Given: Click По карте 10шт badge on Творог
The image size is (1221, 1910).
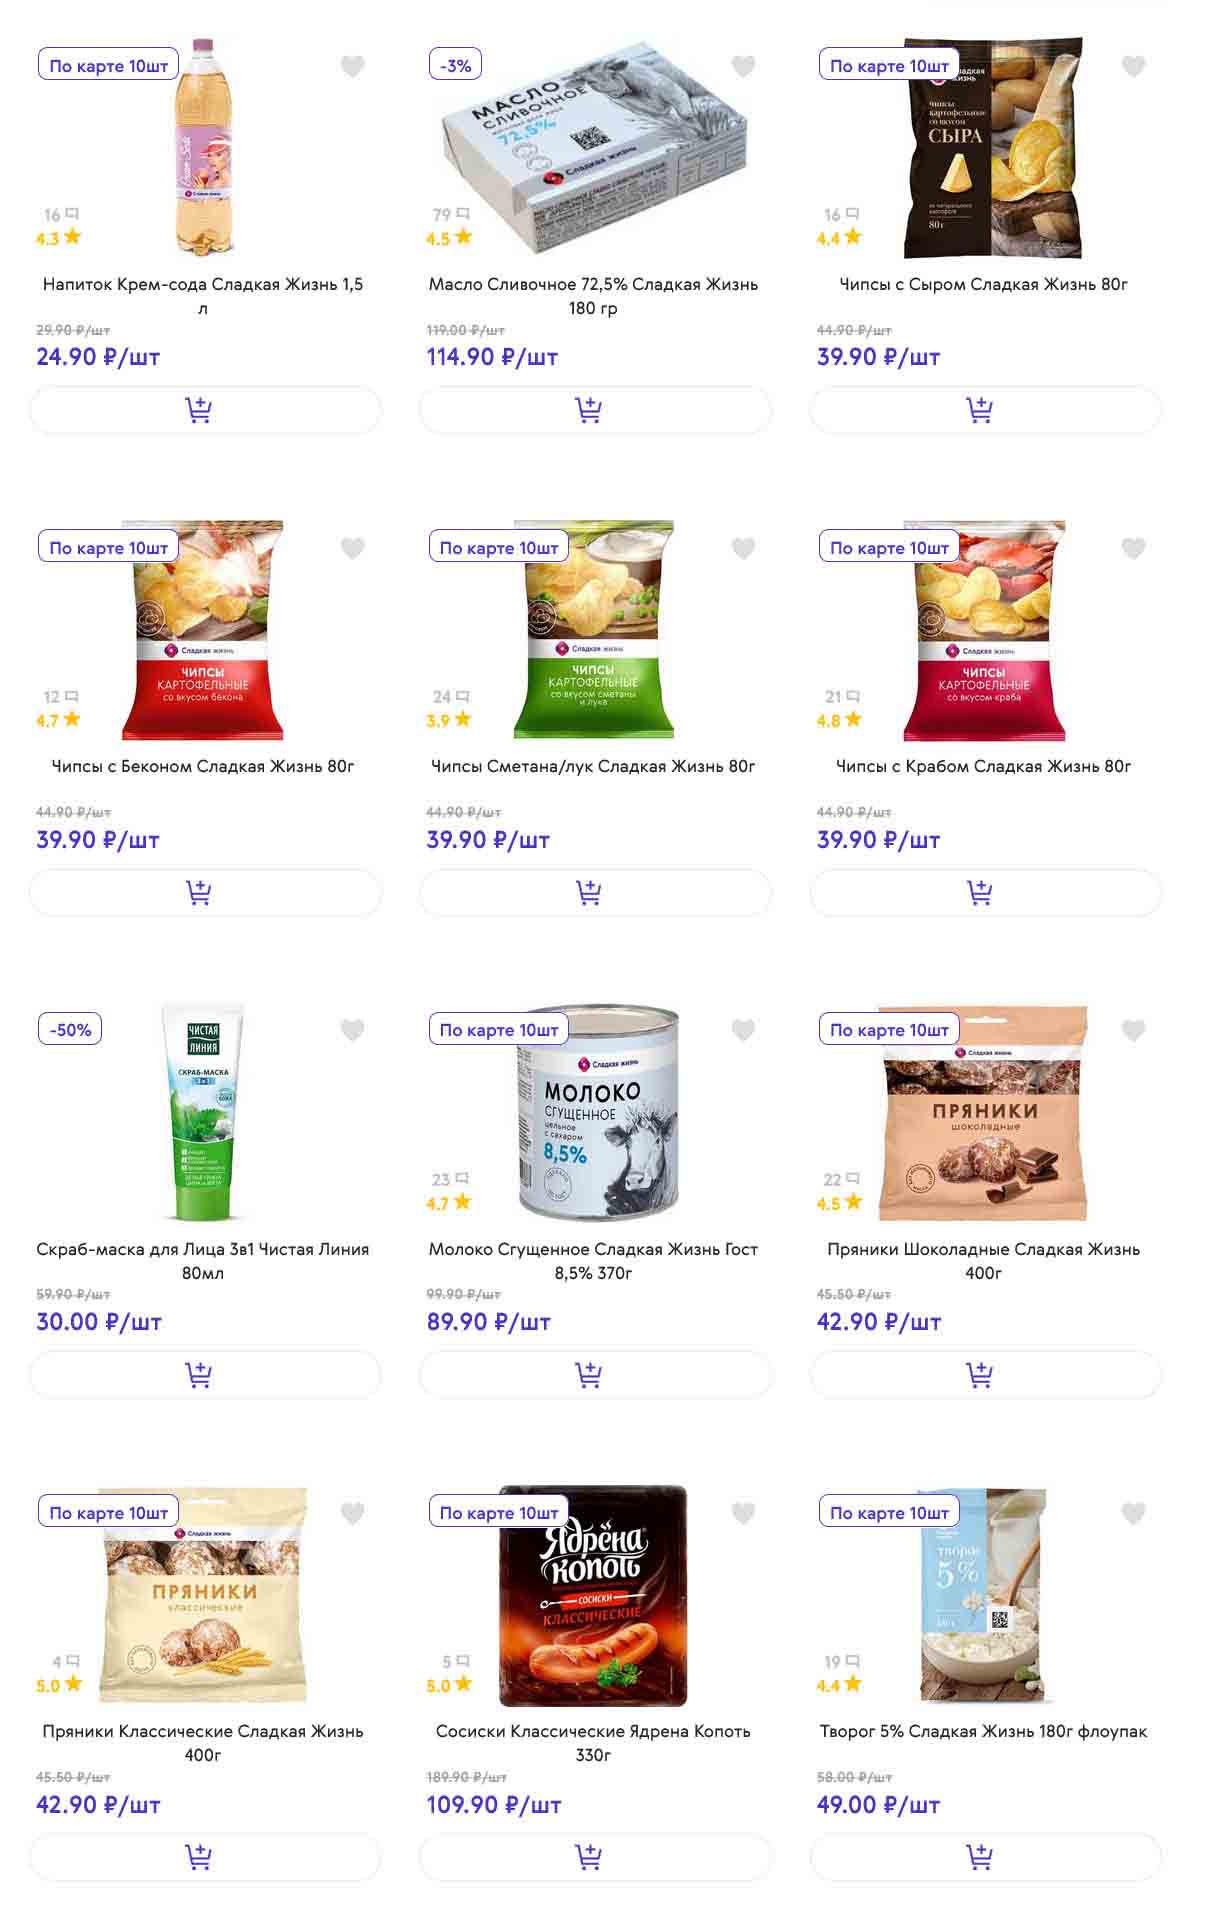Looking at the screenshot, I should point(889,1513).
